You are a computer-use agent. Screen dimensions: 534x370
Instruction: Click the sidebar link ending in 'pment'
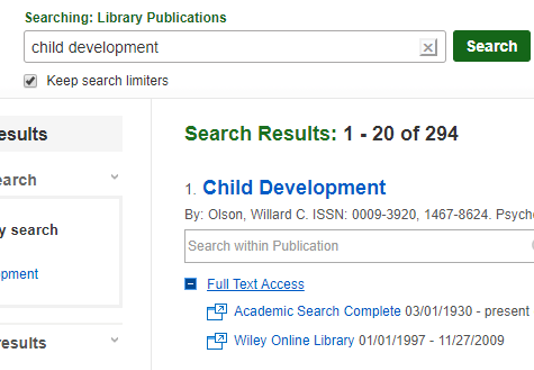tap(19, 274)
